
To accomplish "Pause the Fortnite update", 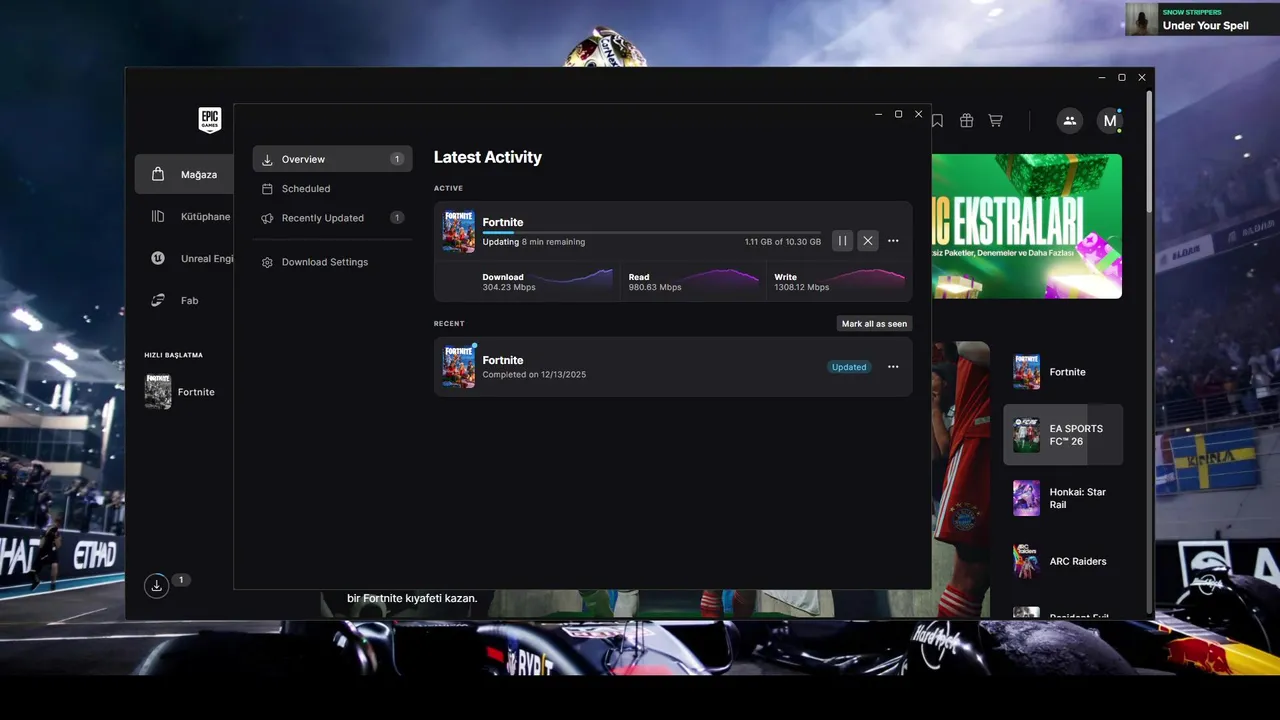I will 843,241.
